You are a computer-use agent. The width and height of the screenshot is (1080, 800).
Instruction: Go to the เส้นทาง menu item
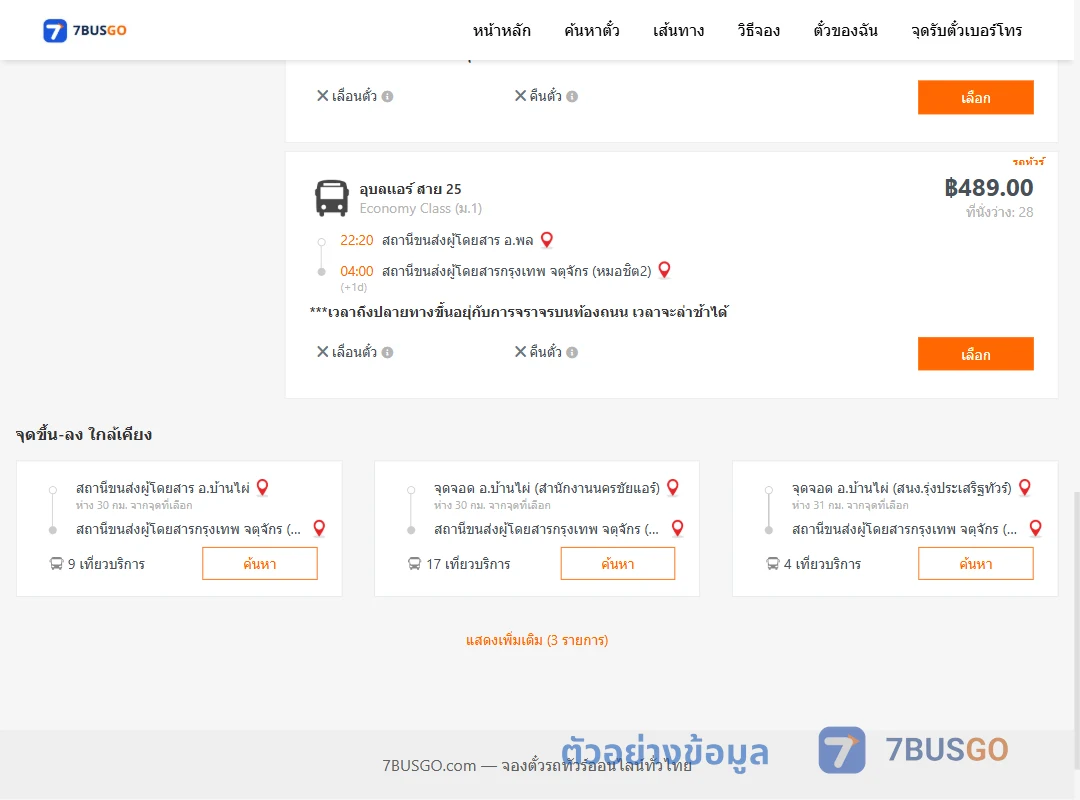(678, 30)
